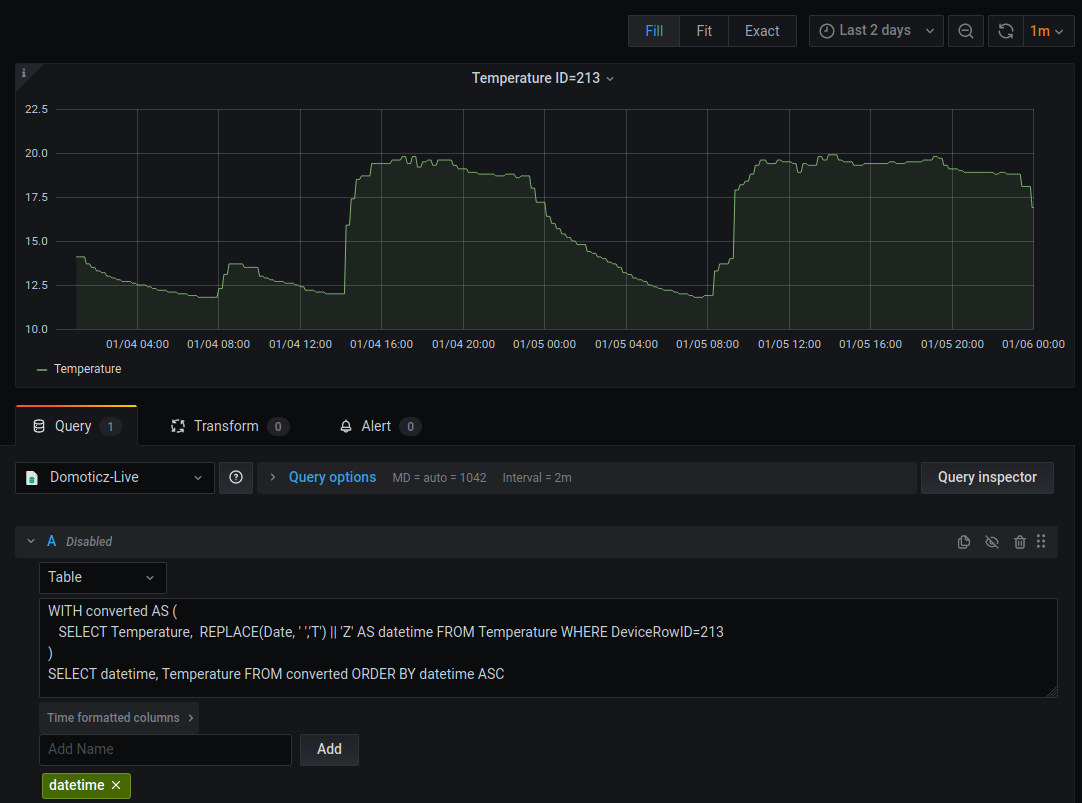
Task: Collapse query A with its chevron
Action: 30,542
